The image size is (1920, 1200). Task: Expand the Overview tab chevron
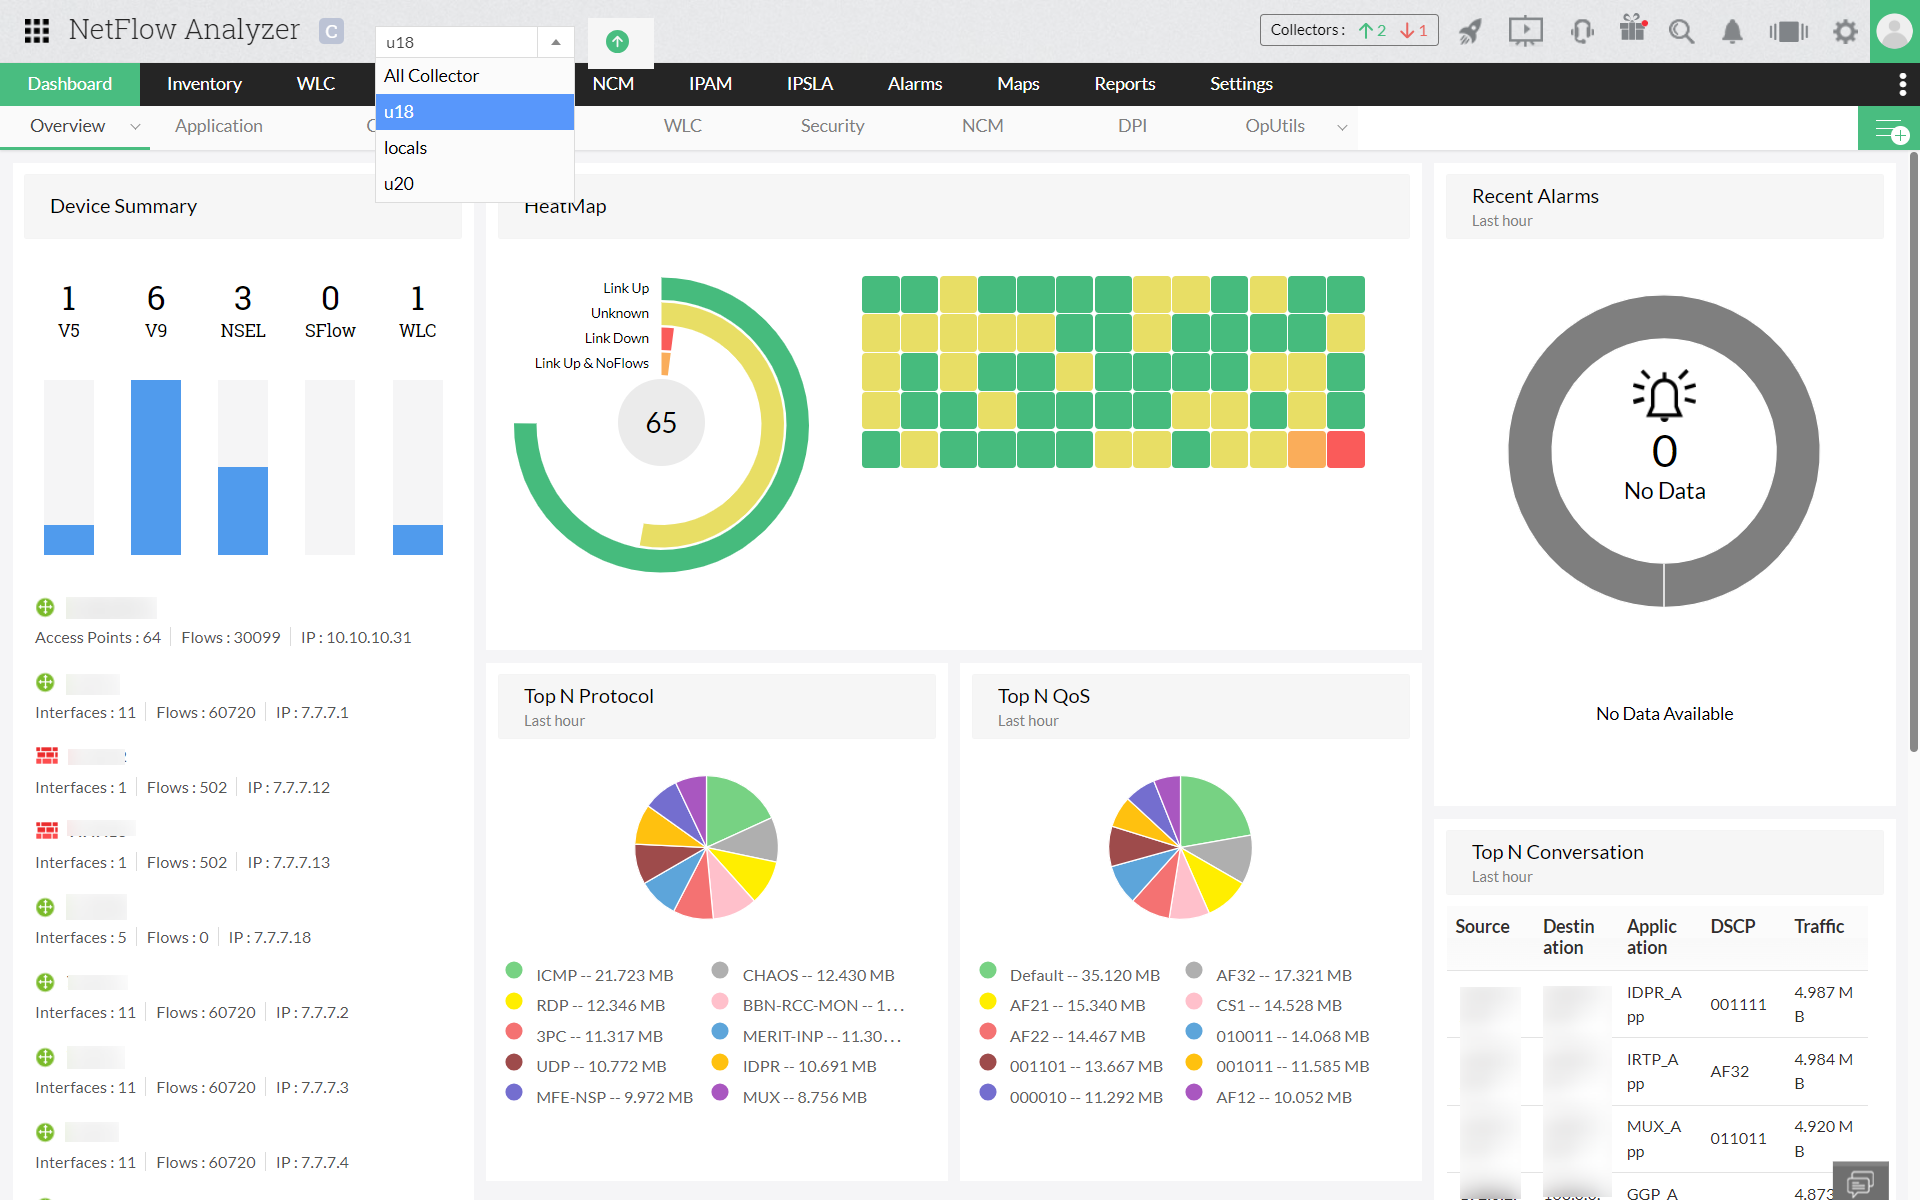point(134,126)
